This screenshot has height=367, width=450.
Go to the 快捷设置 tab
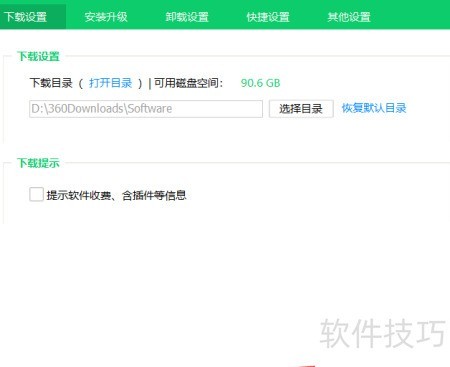click(268, 17)
